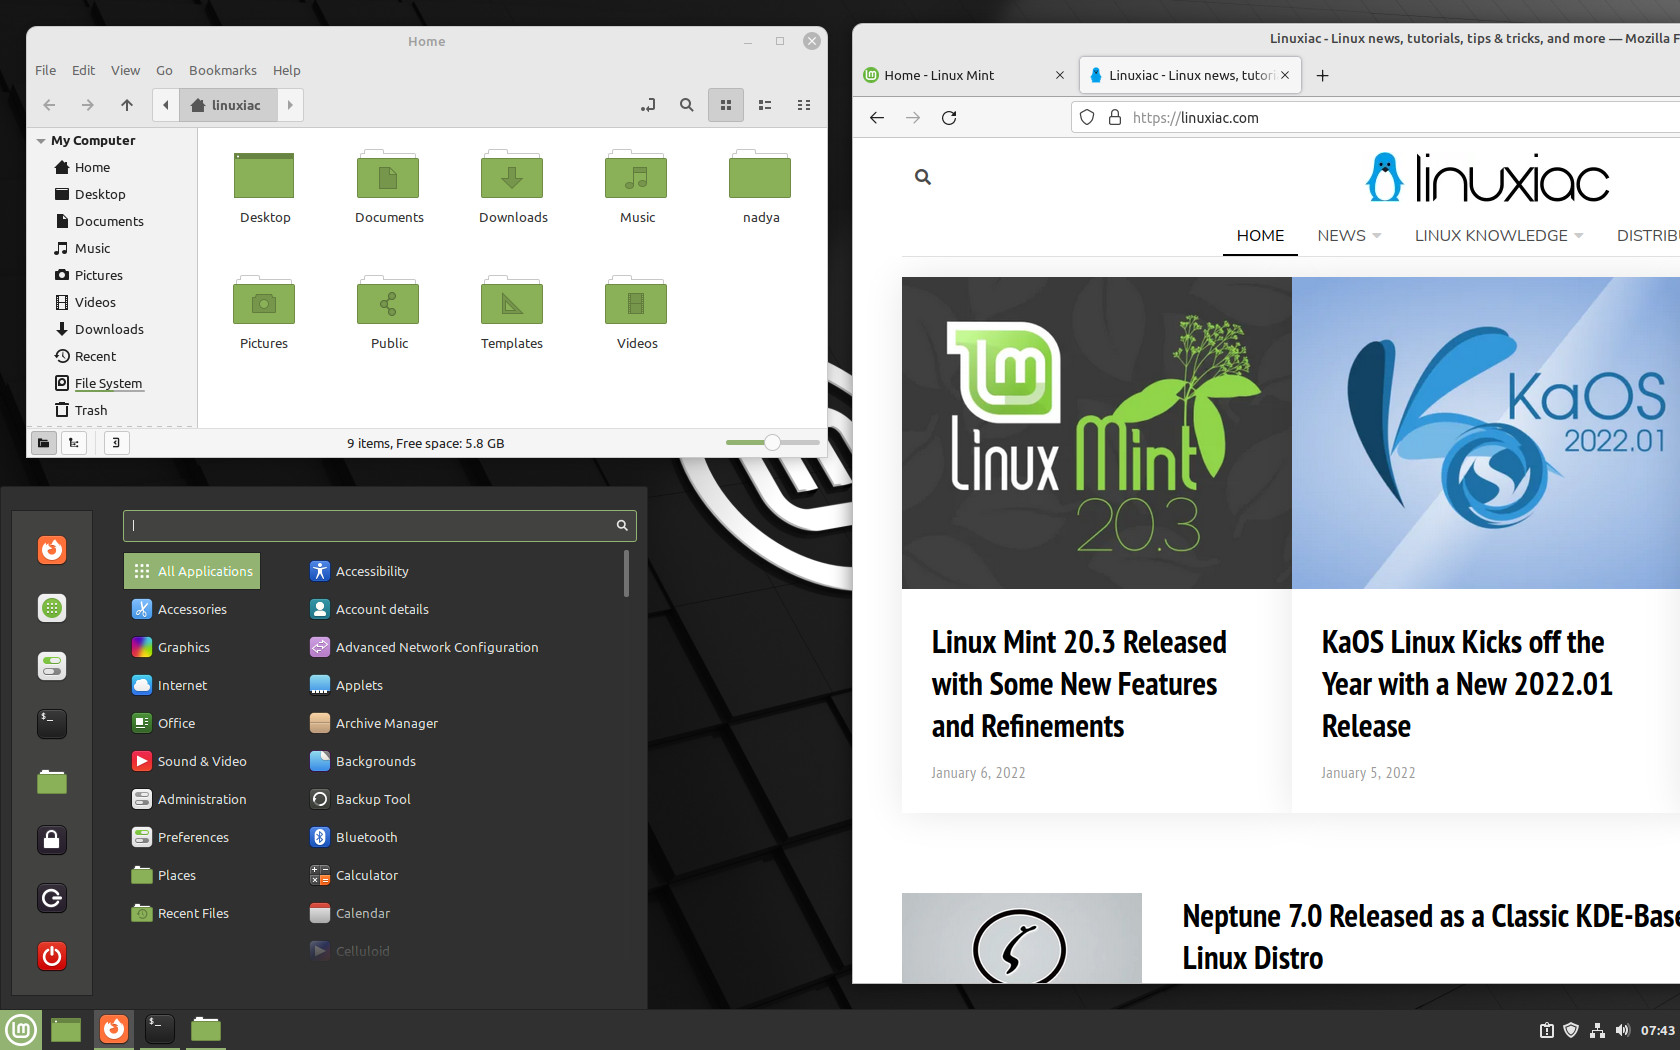Reload the Linuxiac page in Firefox
The image size is (1680, 1050).
(x=949, y=118)
